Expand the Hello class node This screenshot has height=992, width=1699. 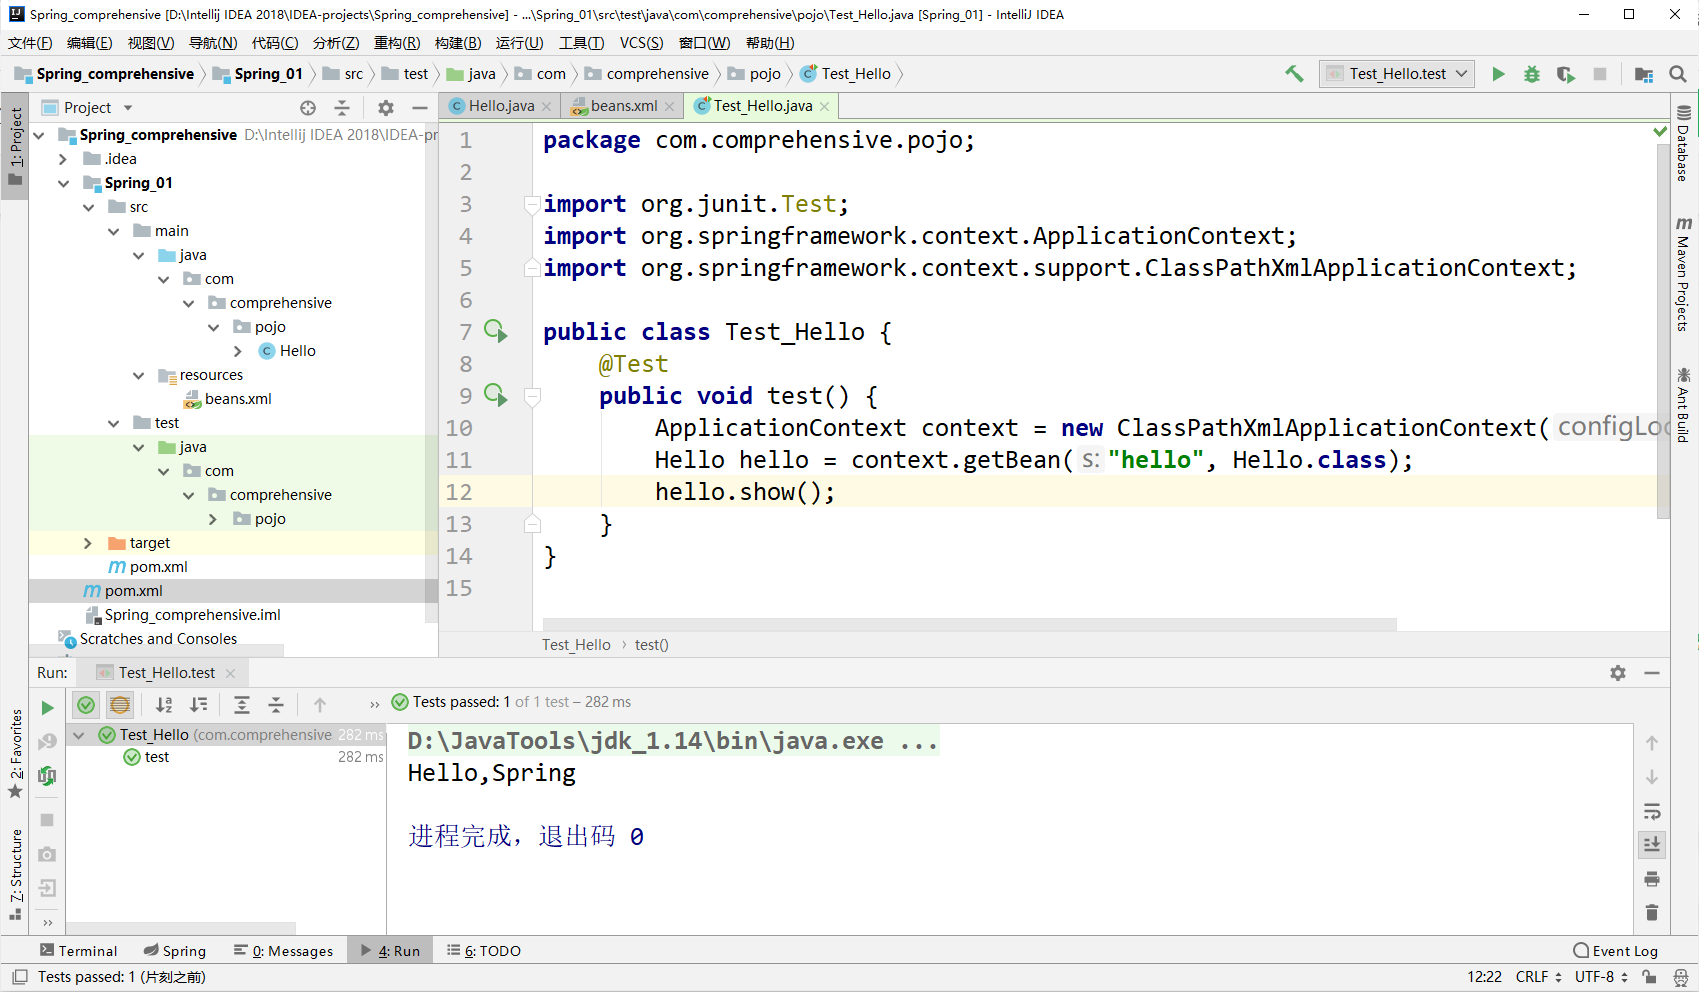pyautogui.click(x=238, y=351)
